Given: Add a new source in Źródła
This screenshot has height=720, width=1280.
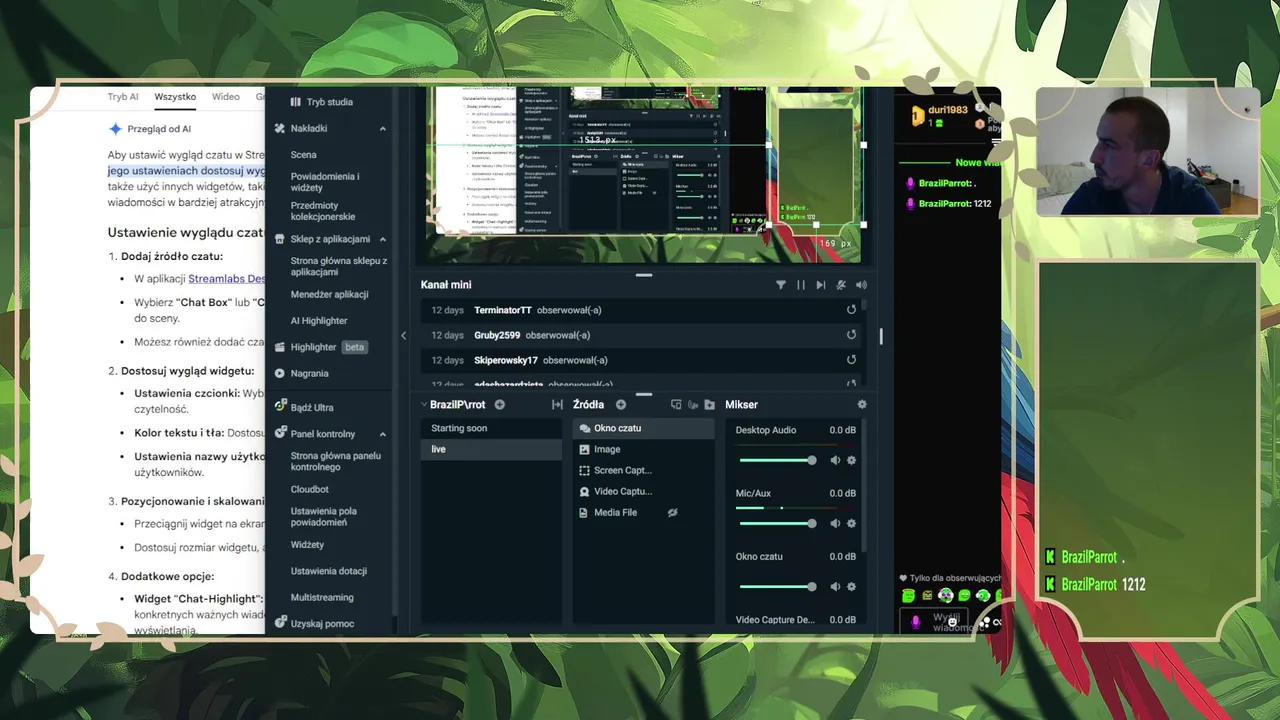Looking at the screenshot, I should point(620,405).
